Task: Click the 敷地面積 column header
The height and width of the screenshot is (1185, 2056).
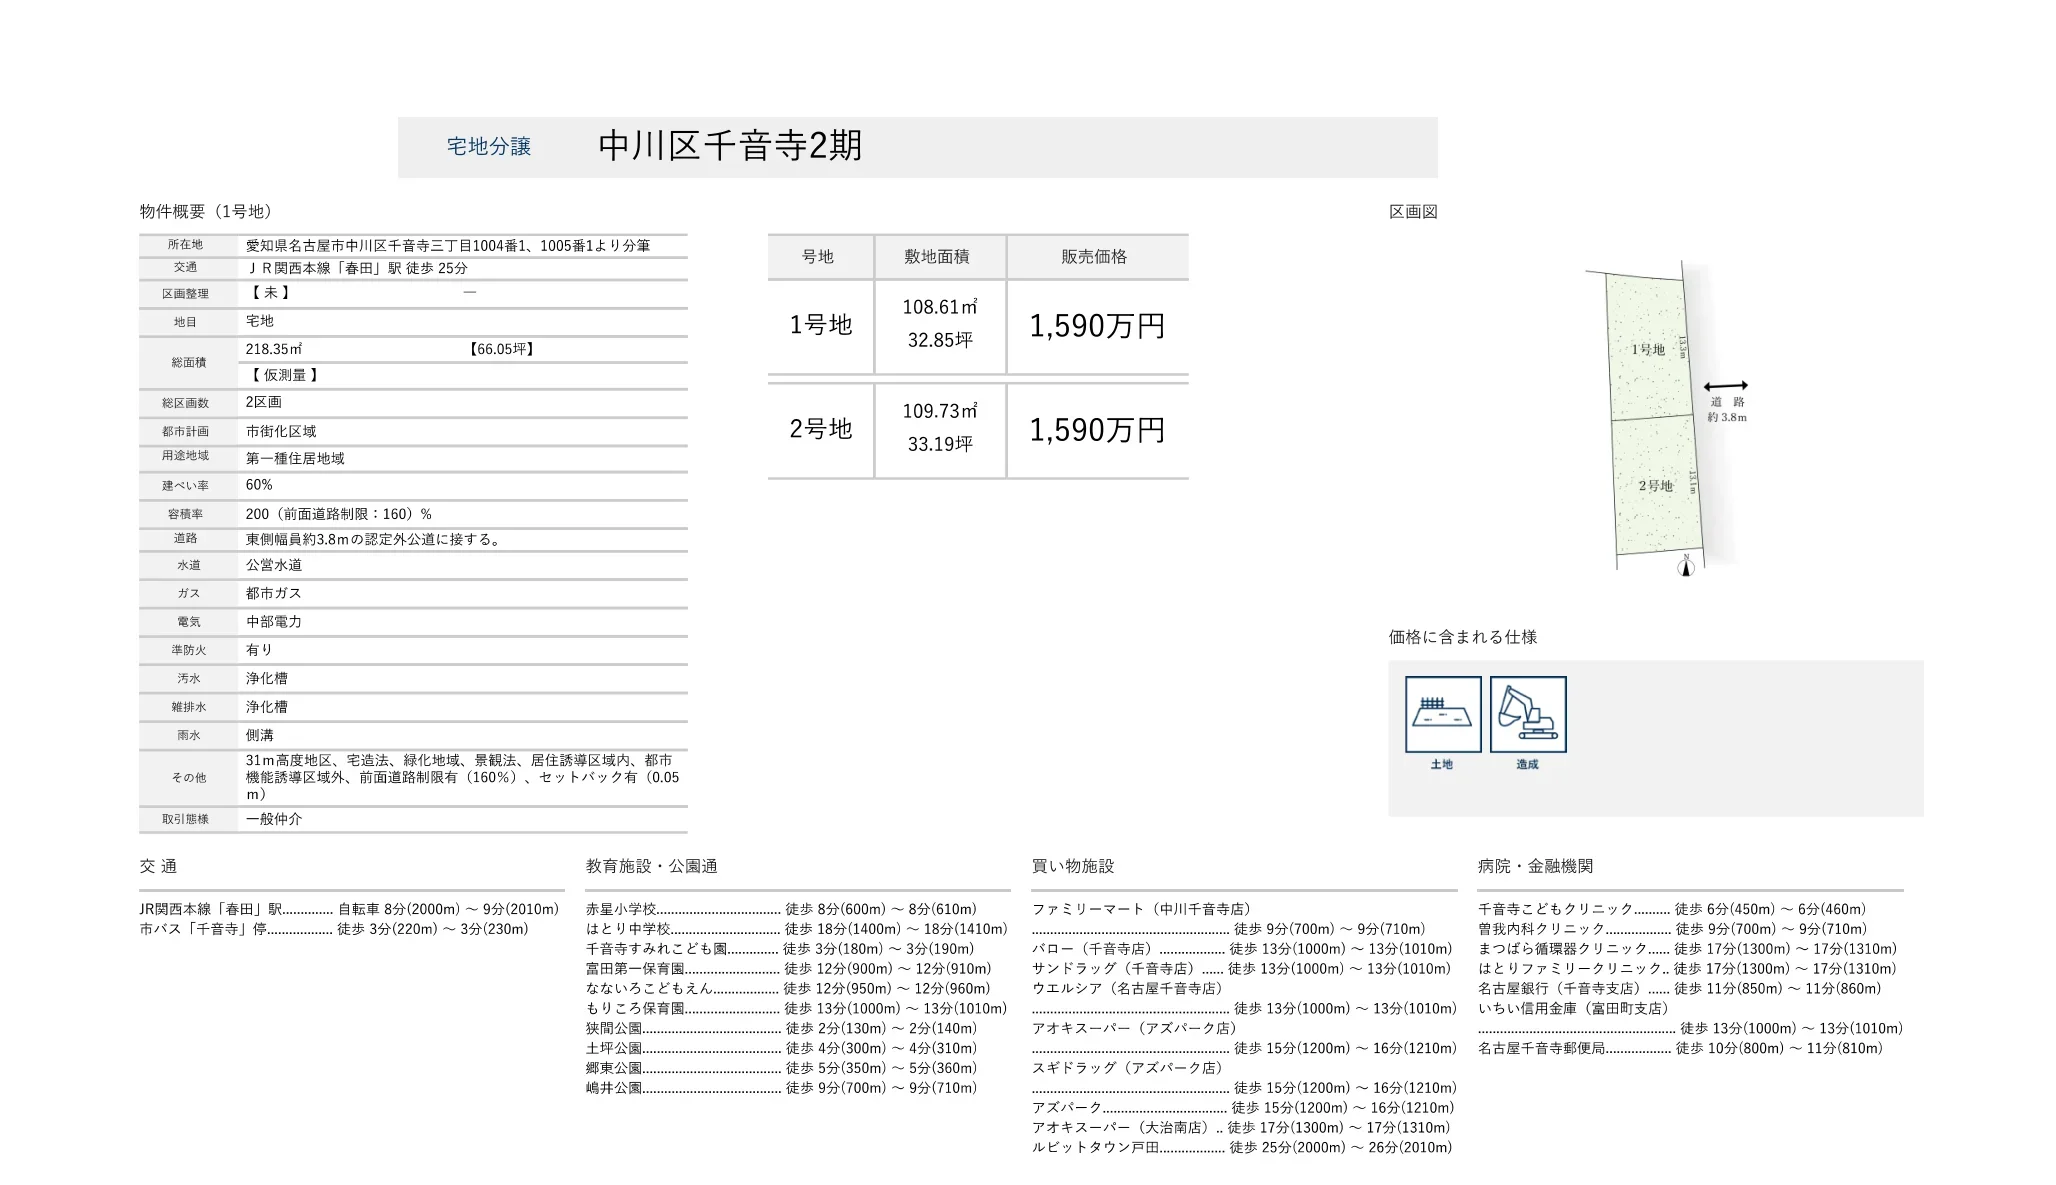Action: click(937, 257)
